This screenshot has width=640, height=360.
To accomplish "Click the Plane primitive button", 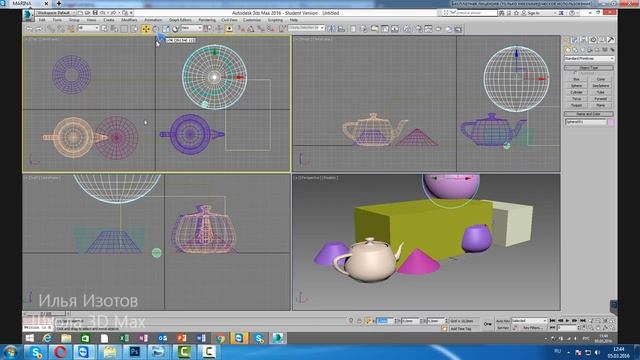I will pyautogui.click(x=601, y=105).
